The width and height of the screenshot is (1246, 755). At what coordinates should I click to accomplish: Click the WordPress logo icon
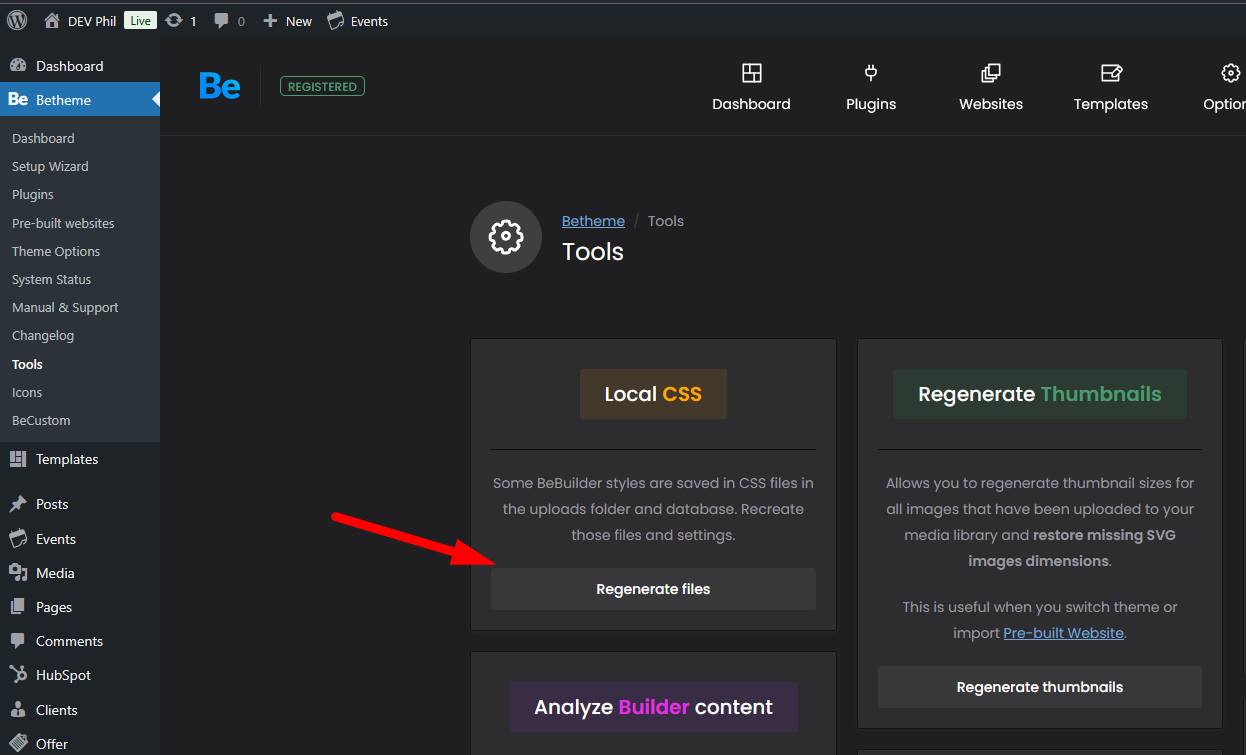click(x=17, y=20)
